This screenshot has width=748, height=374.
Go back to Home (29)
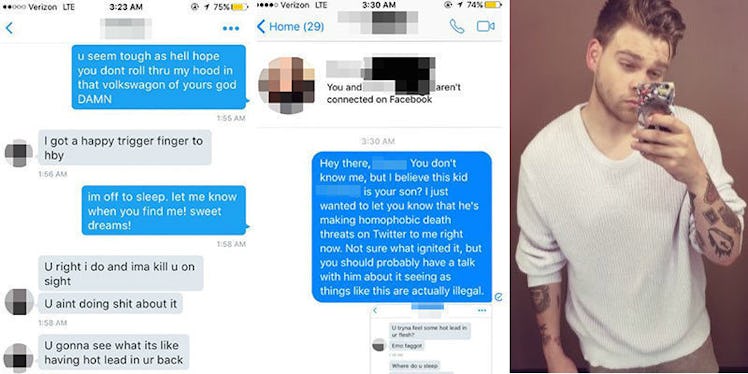tap(290, 26)
